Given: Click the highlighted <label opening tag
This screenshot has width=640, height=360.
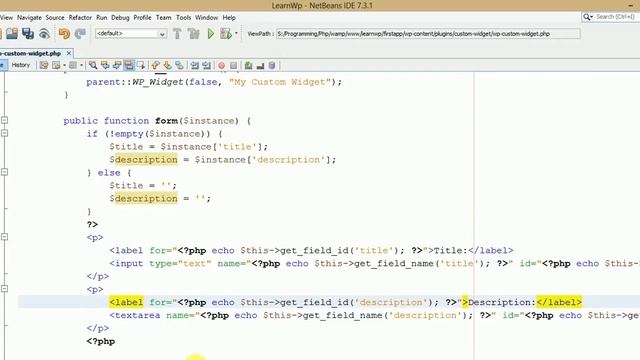Looking at the screenshot, I should coord(126,302).
